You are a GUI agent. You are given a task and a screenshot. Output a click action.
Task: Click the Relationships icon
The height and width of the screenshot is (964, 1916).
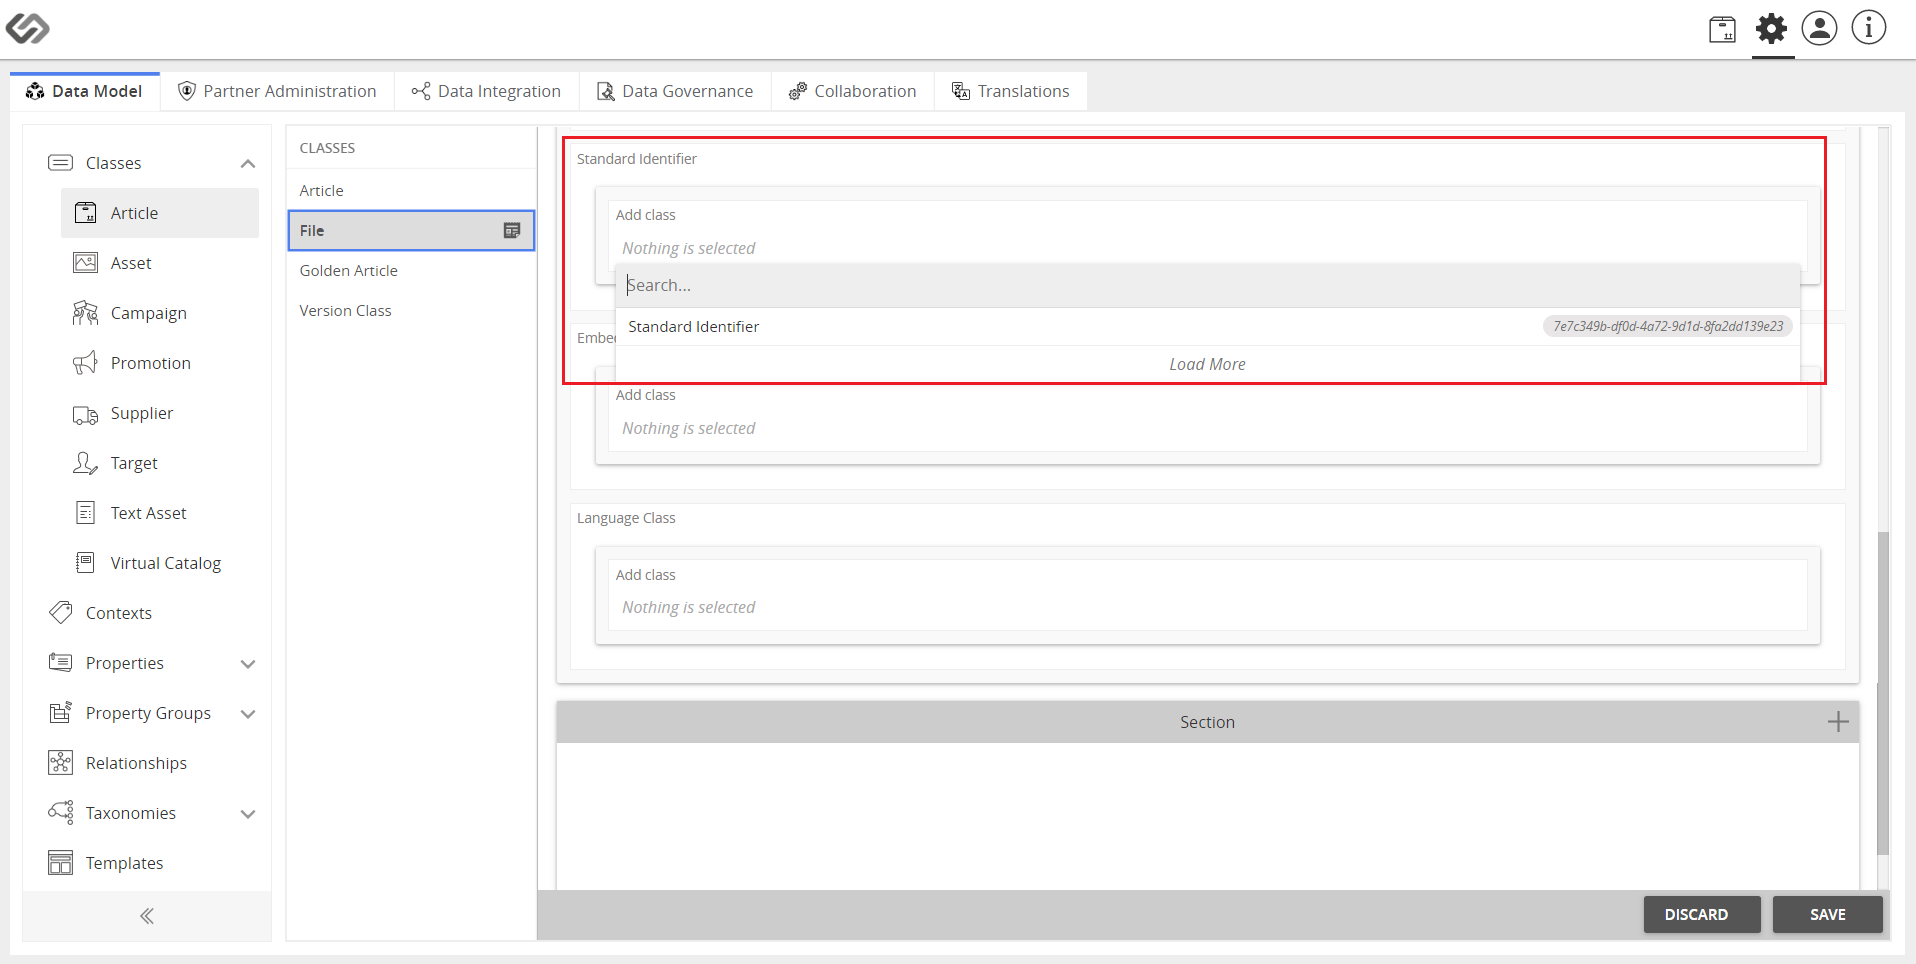[60, 763]
